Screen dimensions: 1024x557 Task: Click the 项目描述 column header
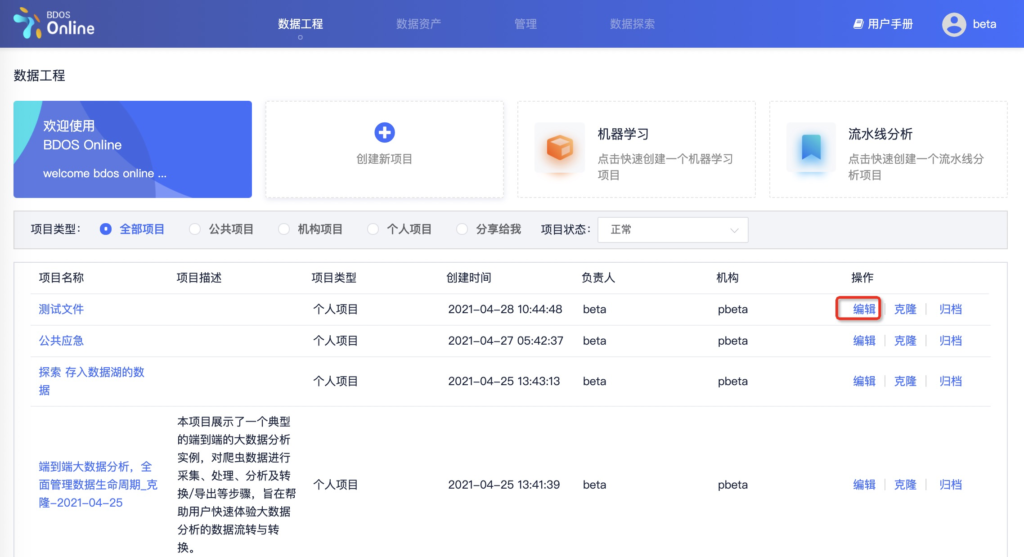(x=199, y=278)
